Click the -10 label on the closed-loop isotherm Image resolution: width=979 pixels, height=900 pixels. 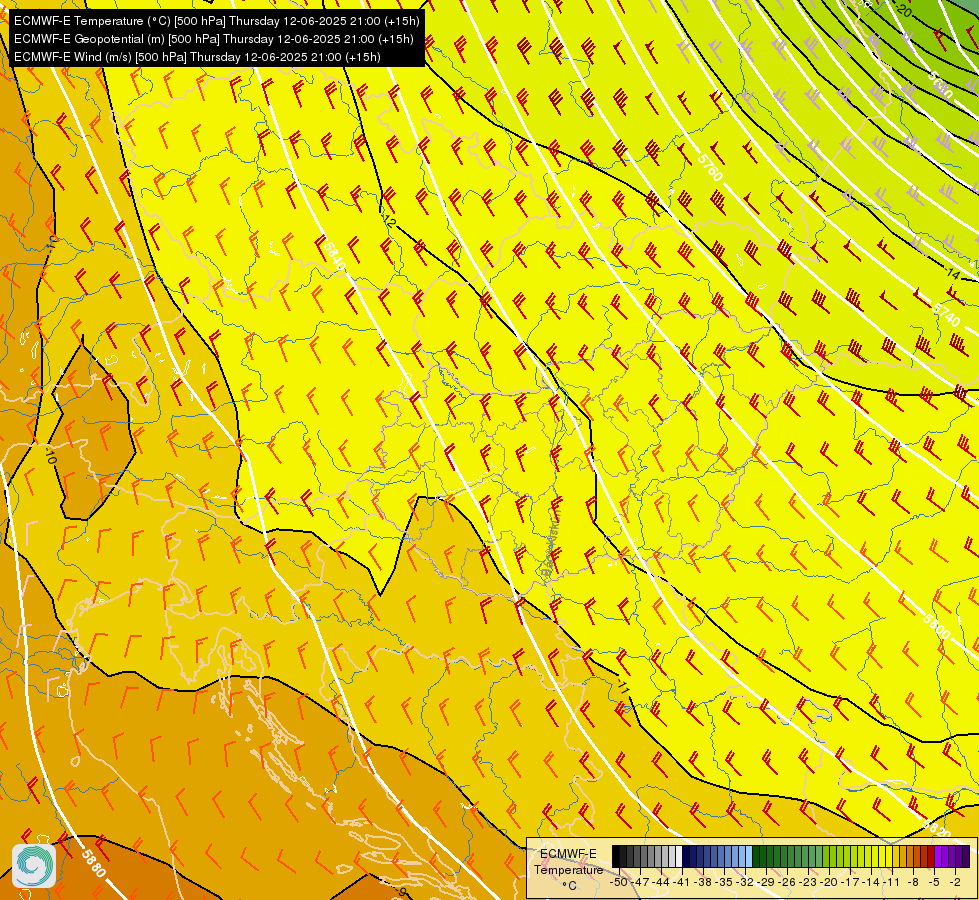51,455
